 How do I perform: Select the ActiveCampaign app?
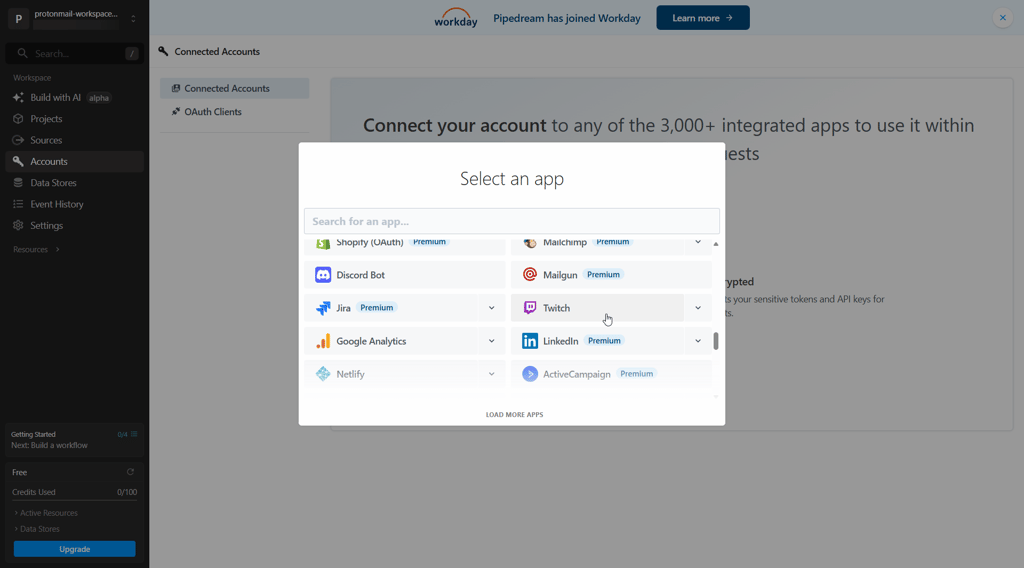pyautogui.click(x=611, y=374)
